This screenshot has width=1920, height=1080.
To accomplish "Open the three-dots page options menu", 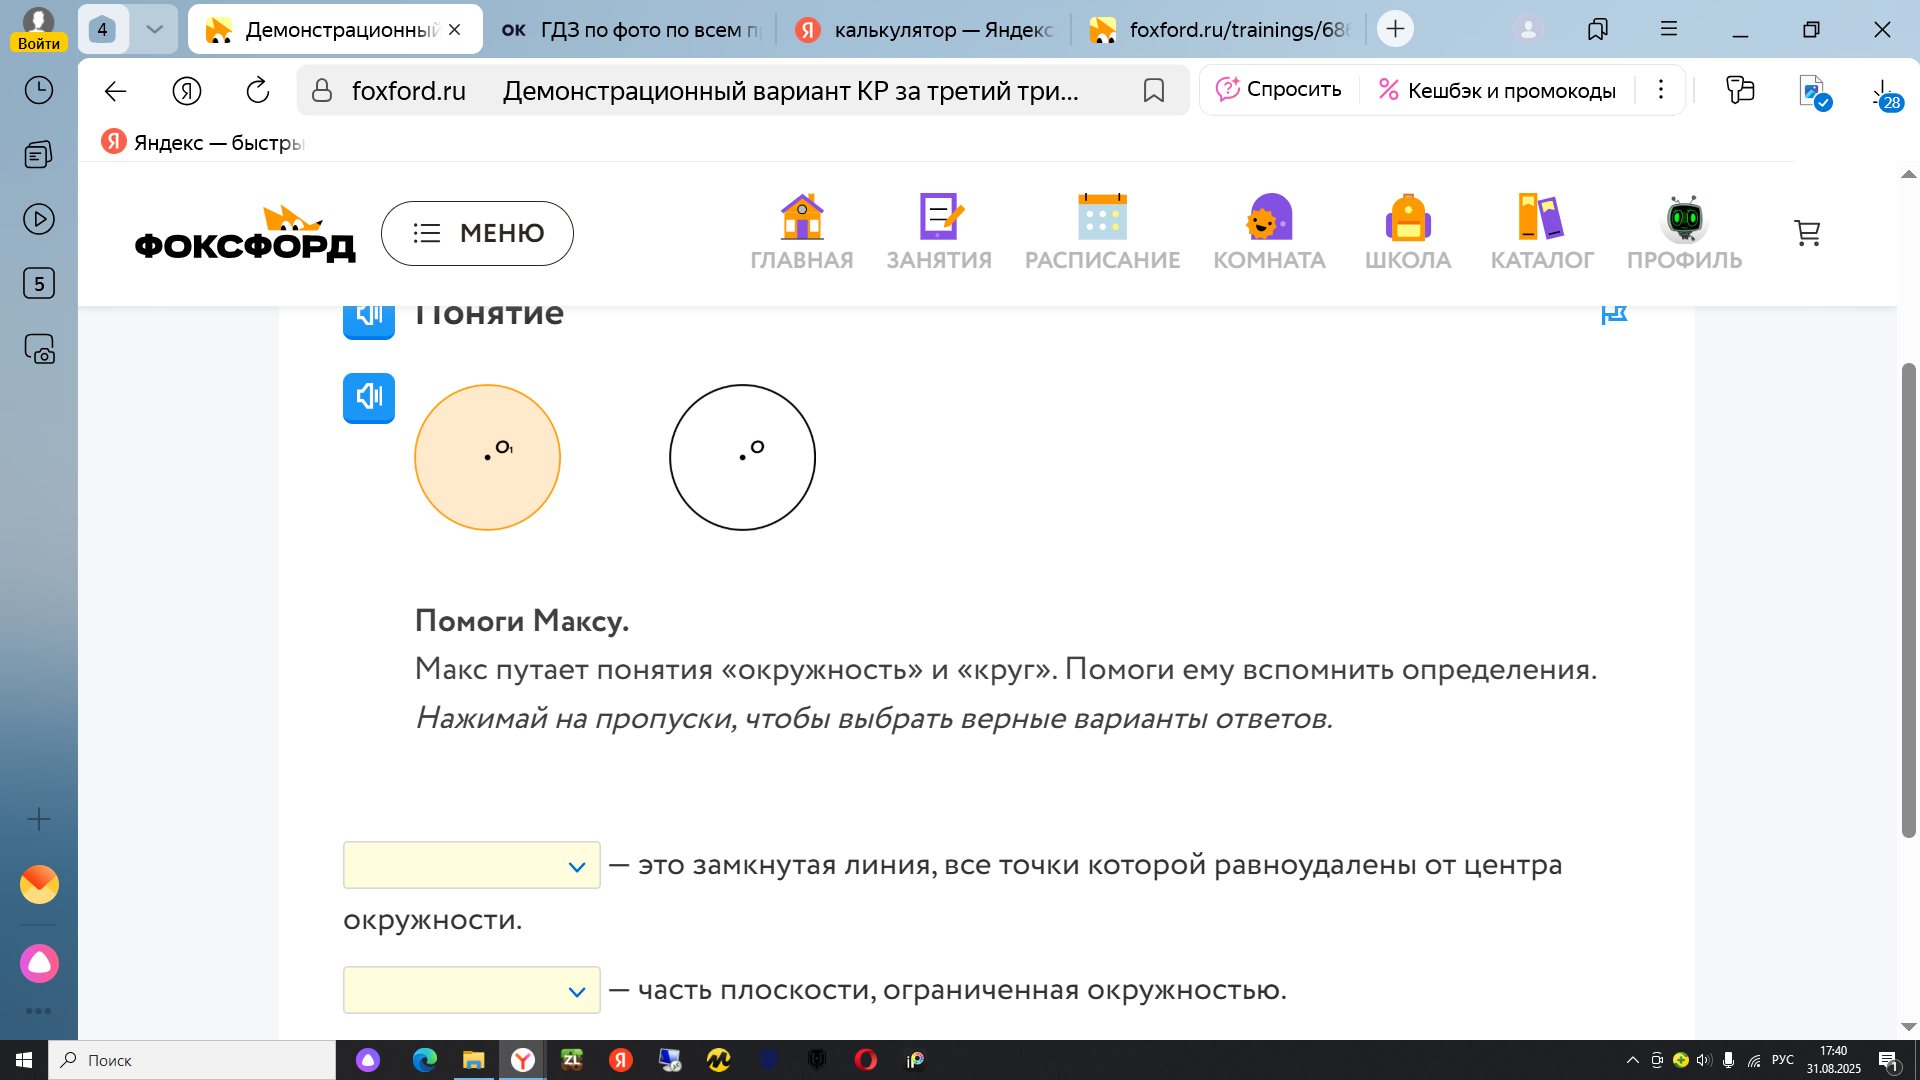I will (x=1660, y=90).
